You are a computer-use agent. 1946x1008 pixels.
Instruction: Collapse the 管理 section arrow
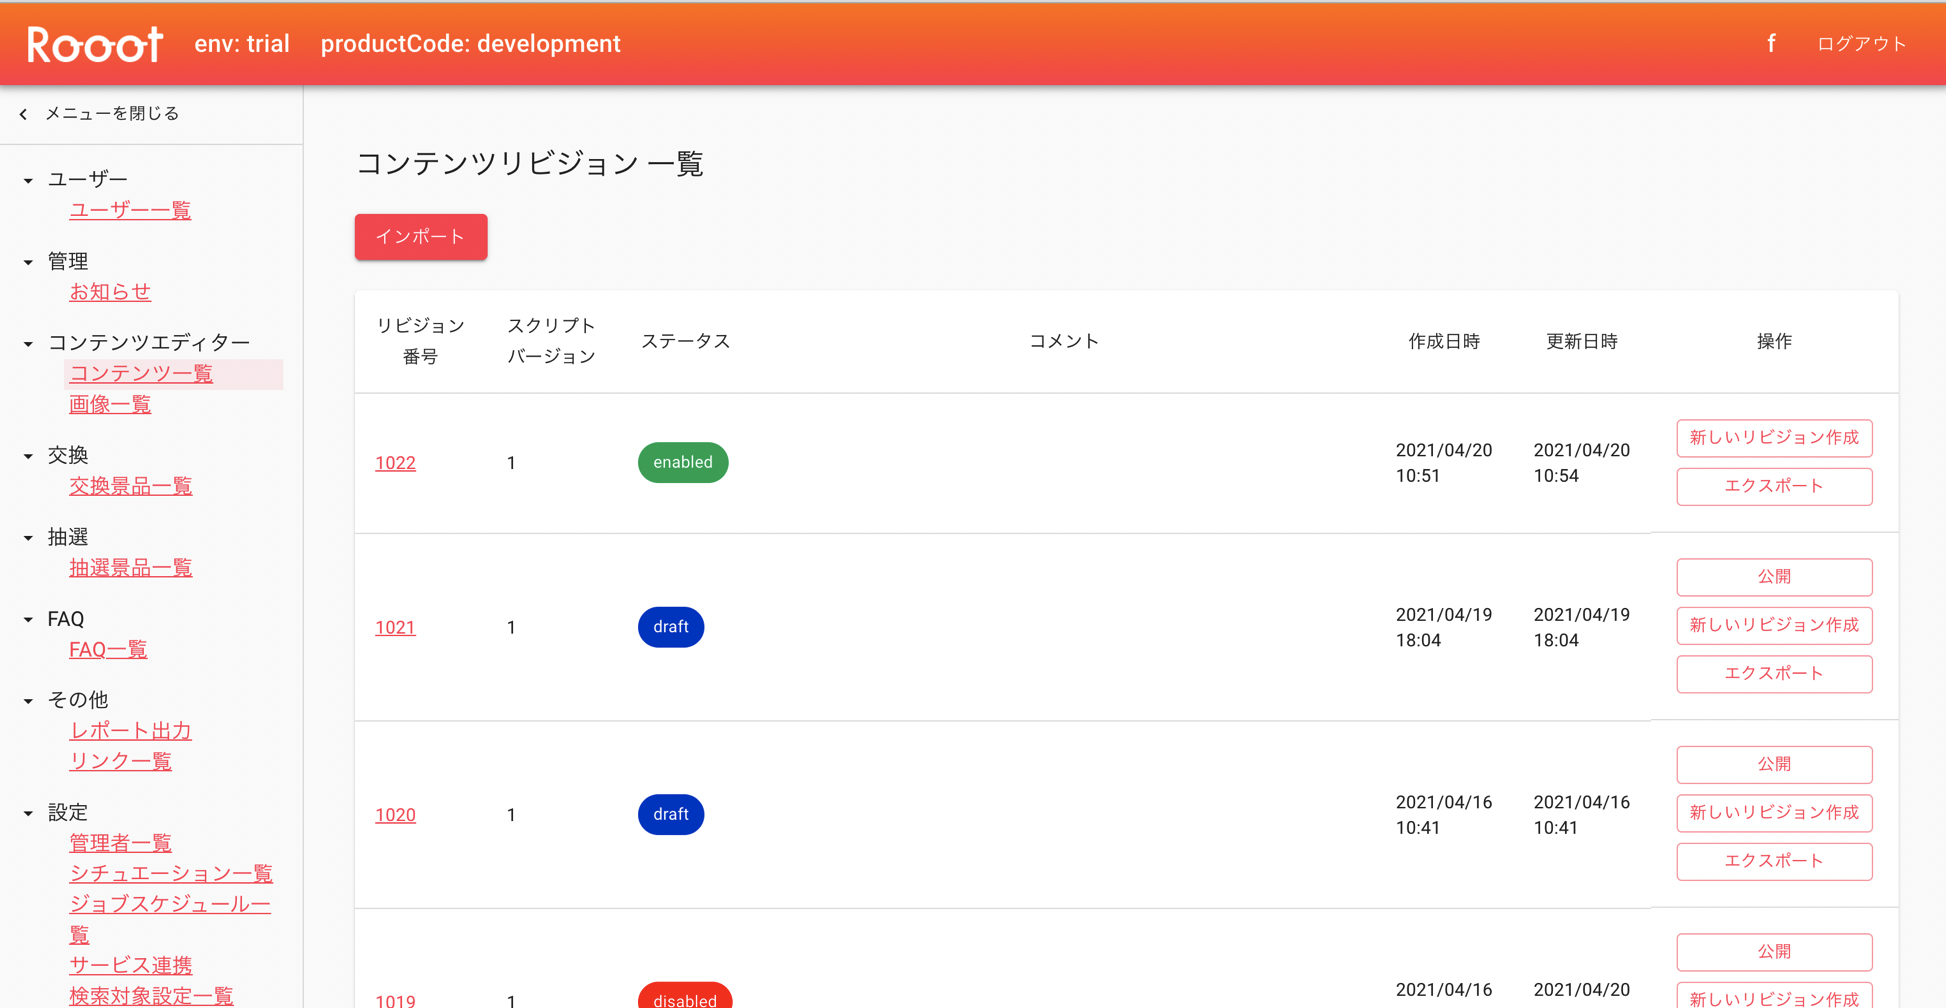click(x=28, y=262)
